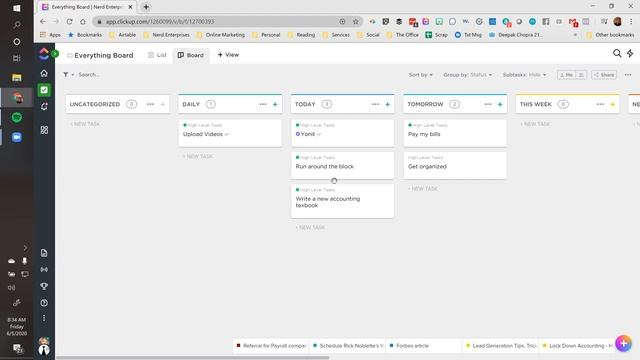Open the board's three-dot options menu
This screenshot has height=360, width=640.
pyautogui.click(x=628, y=75)
